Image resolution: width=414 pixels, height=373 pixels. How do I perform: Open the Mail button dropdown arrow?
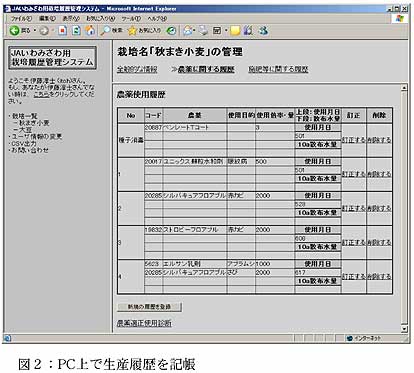194,31
